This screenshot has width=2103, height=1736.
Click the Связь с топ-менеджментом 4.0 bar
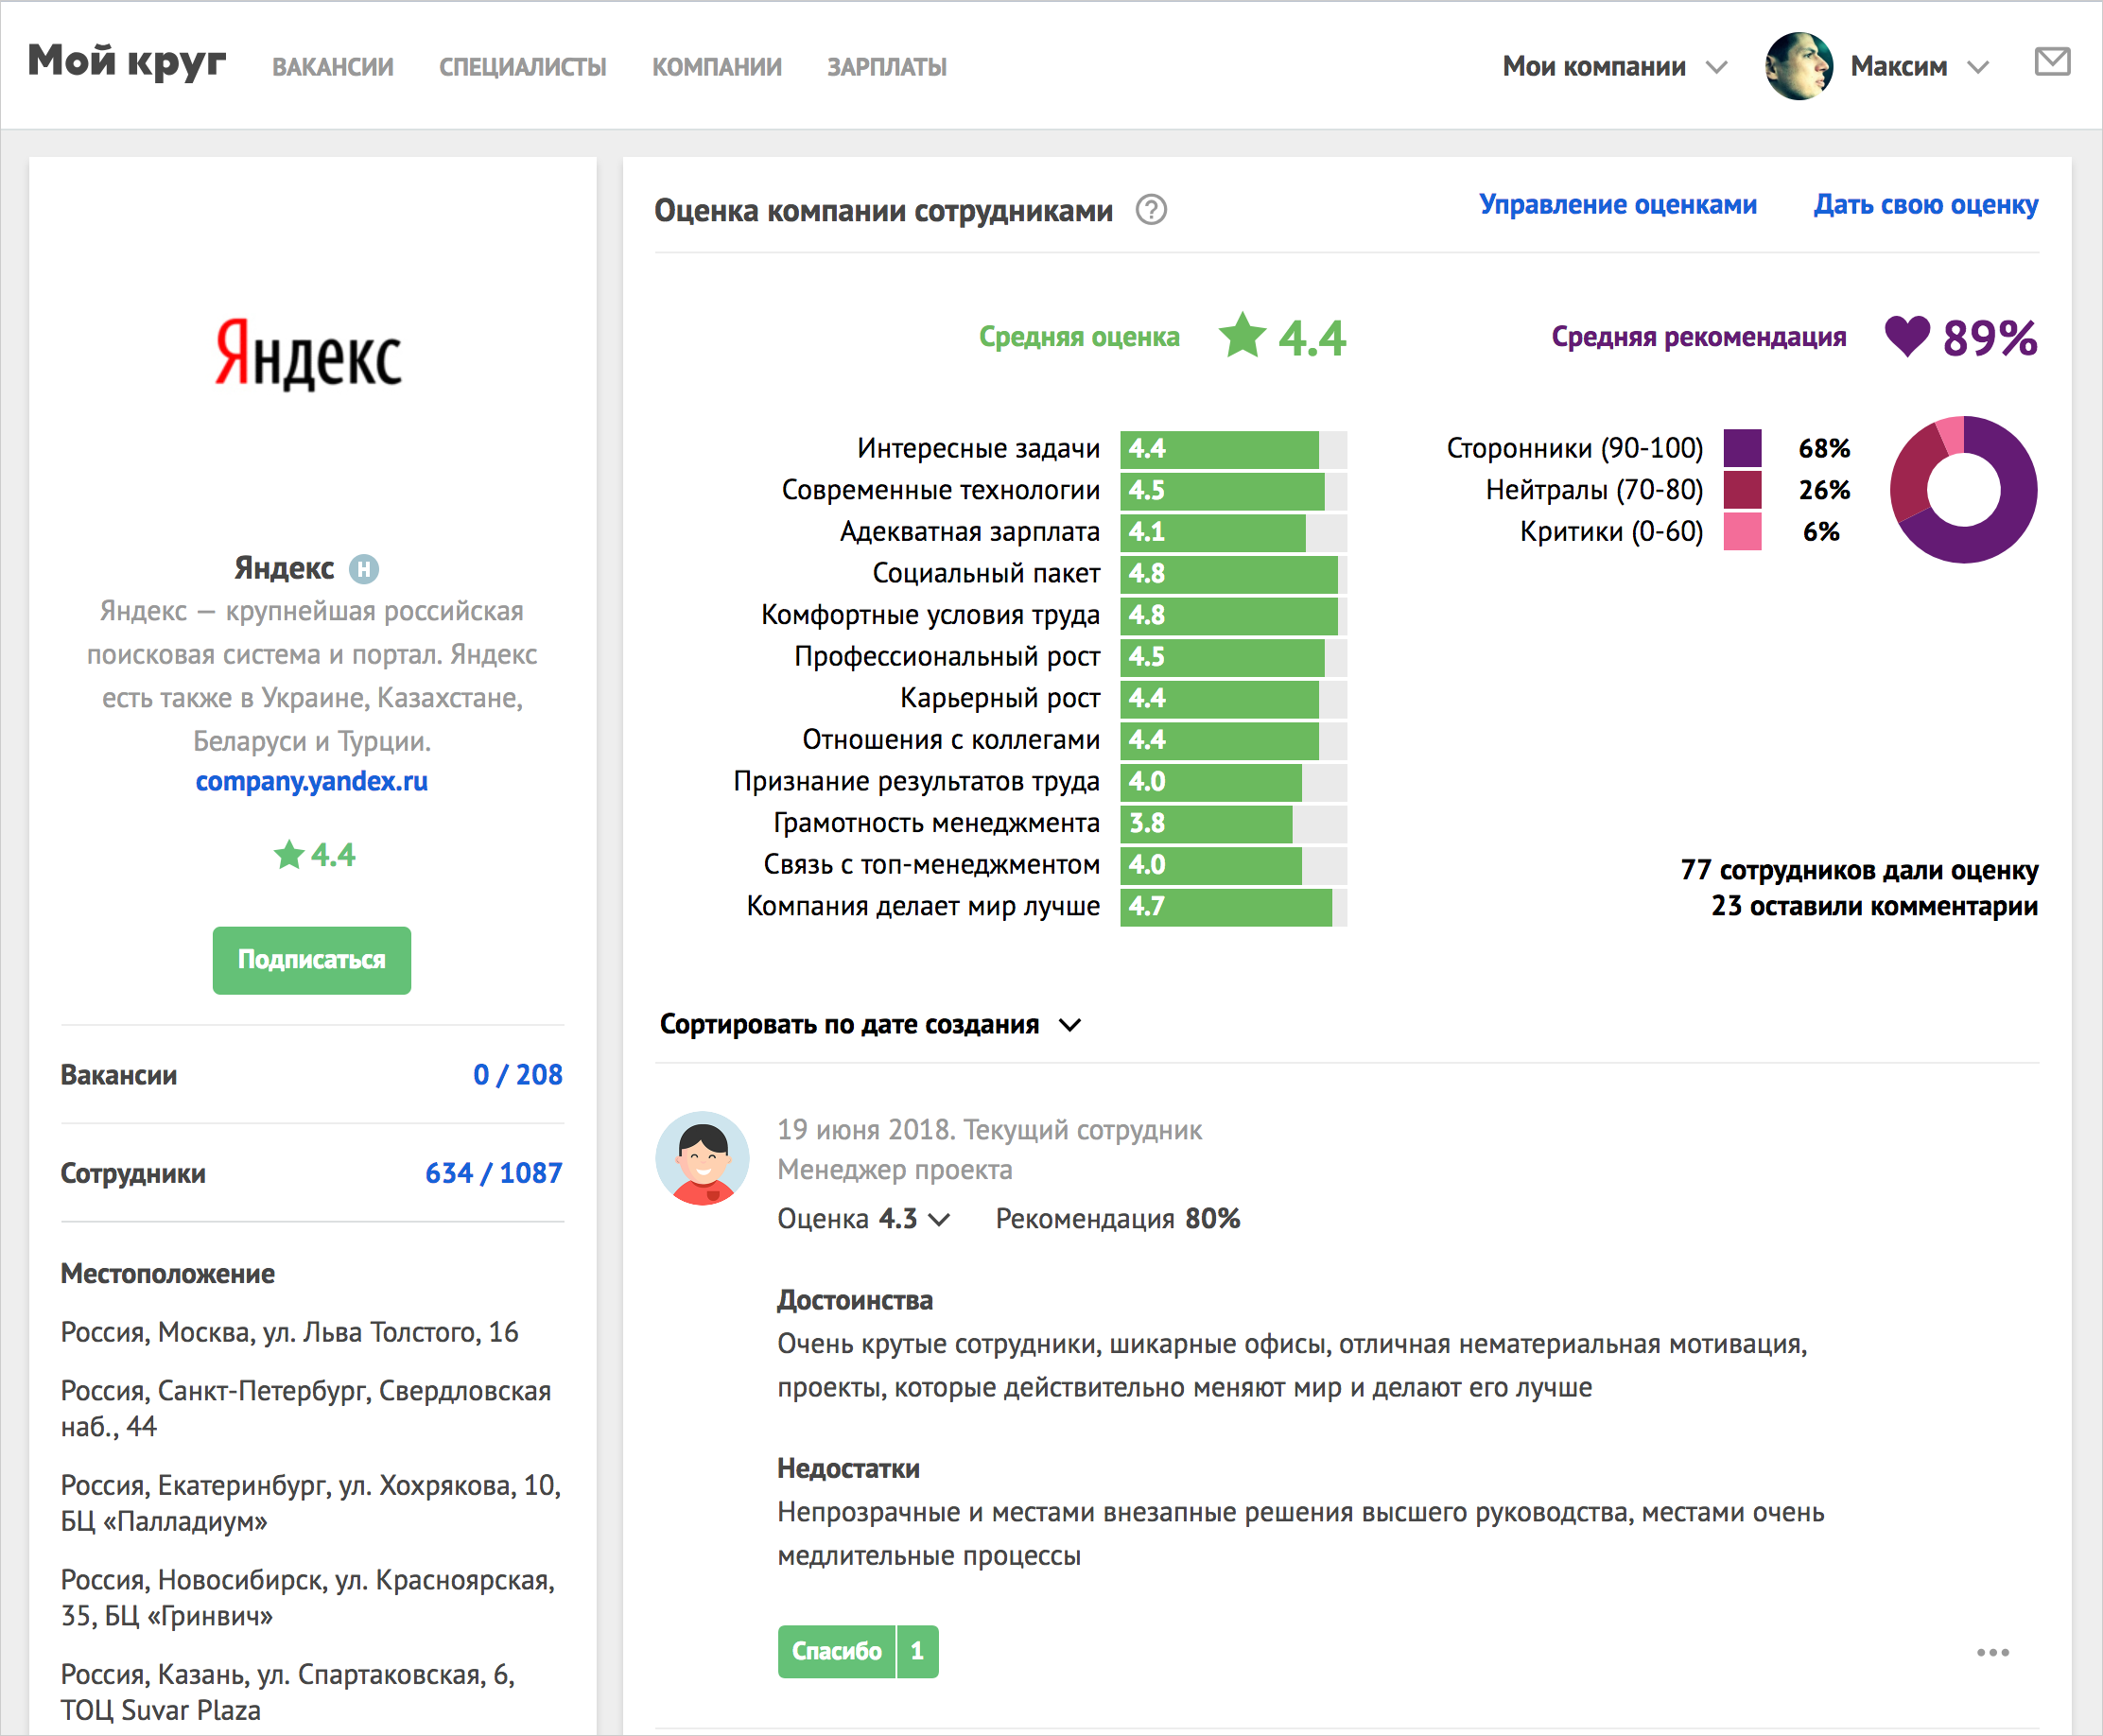[1233, 865]
